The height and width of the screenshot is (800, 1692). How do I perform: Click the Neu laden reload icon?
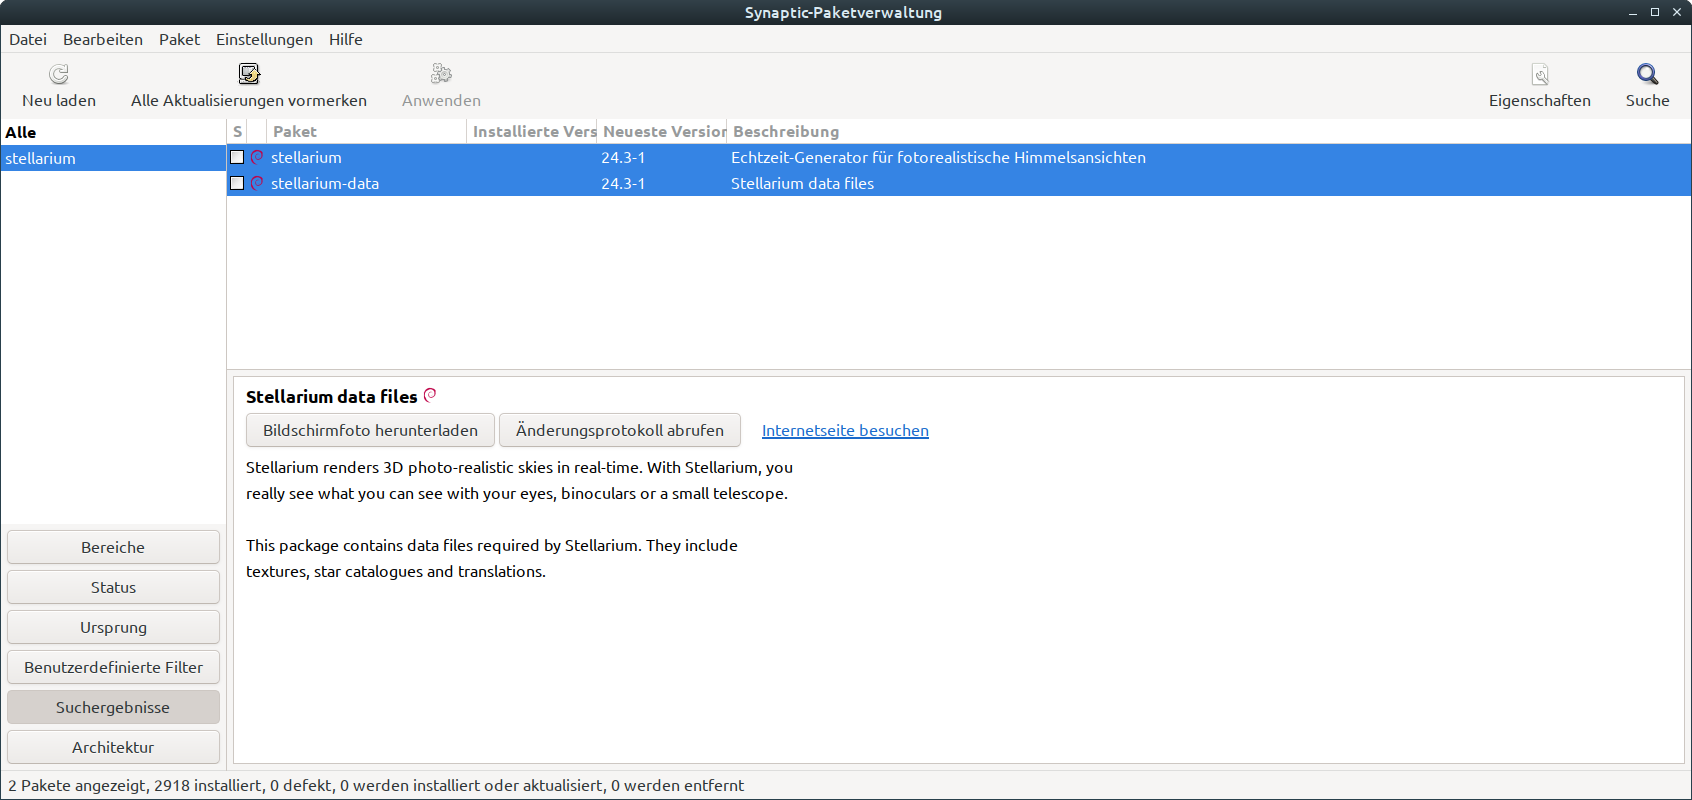(59, 74)
